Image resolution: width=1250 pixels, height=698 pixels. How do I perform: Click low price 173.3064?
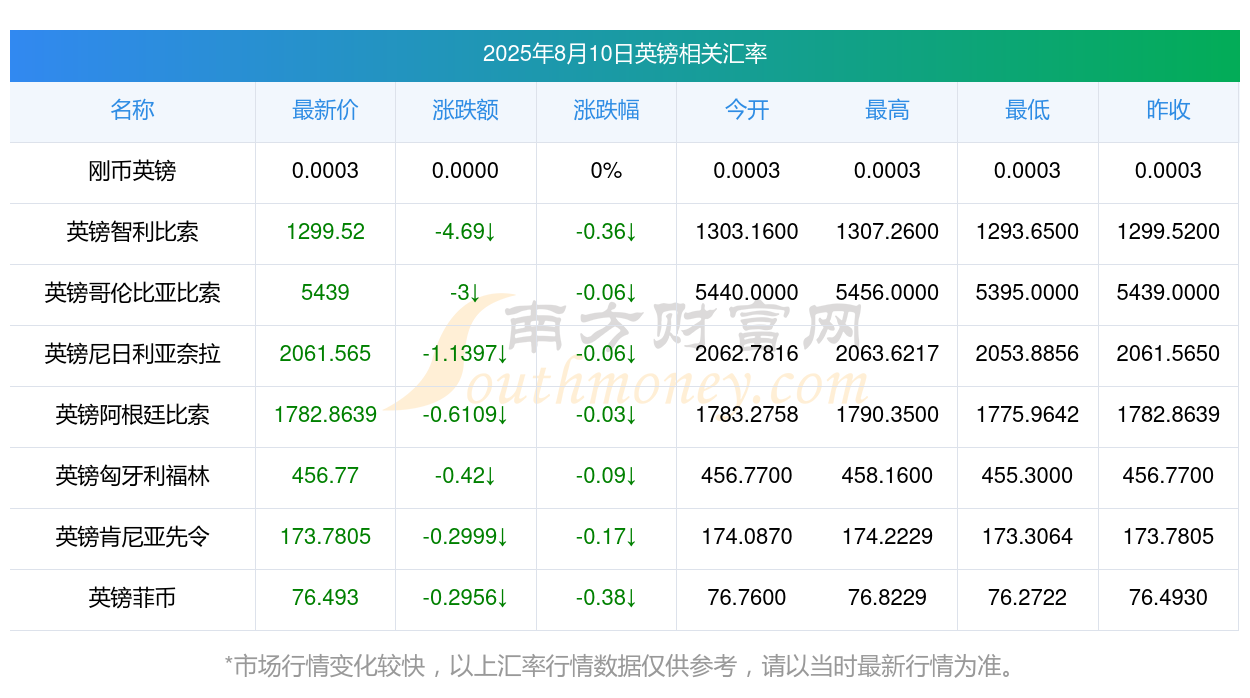[1028, 537]
